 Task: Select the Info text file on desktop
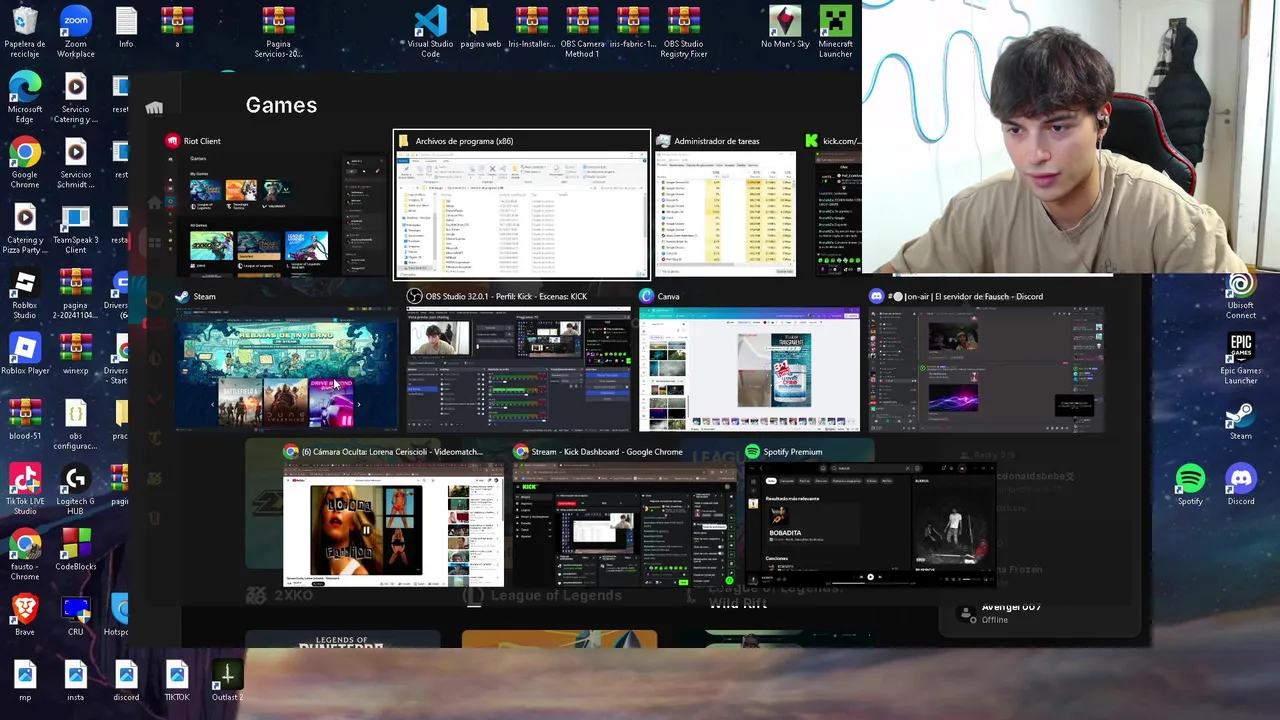(x=126, y=28)
